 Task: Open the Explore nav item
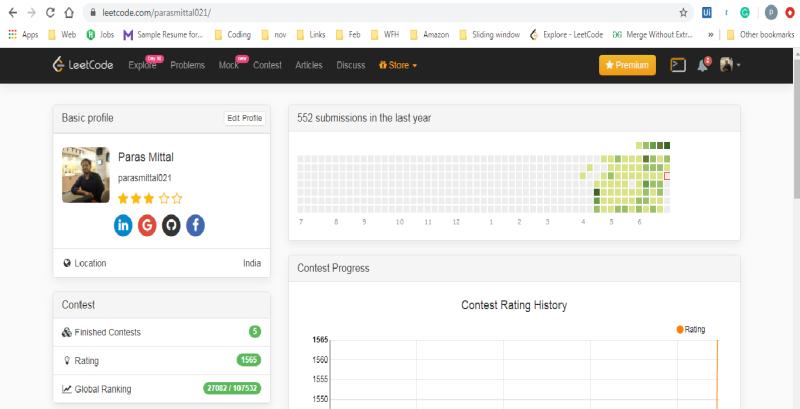[x=142, y=65]
